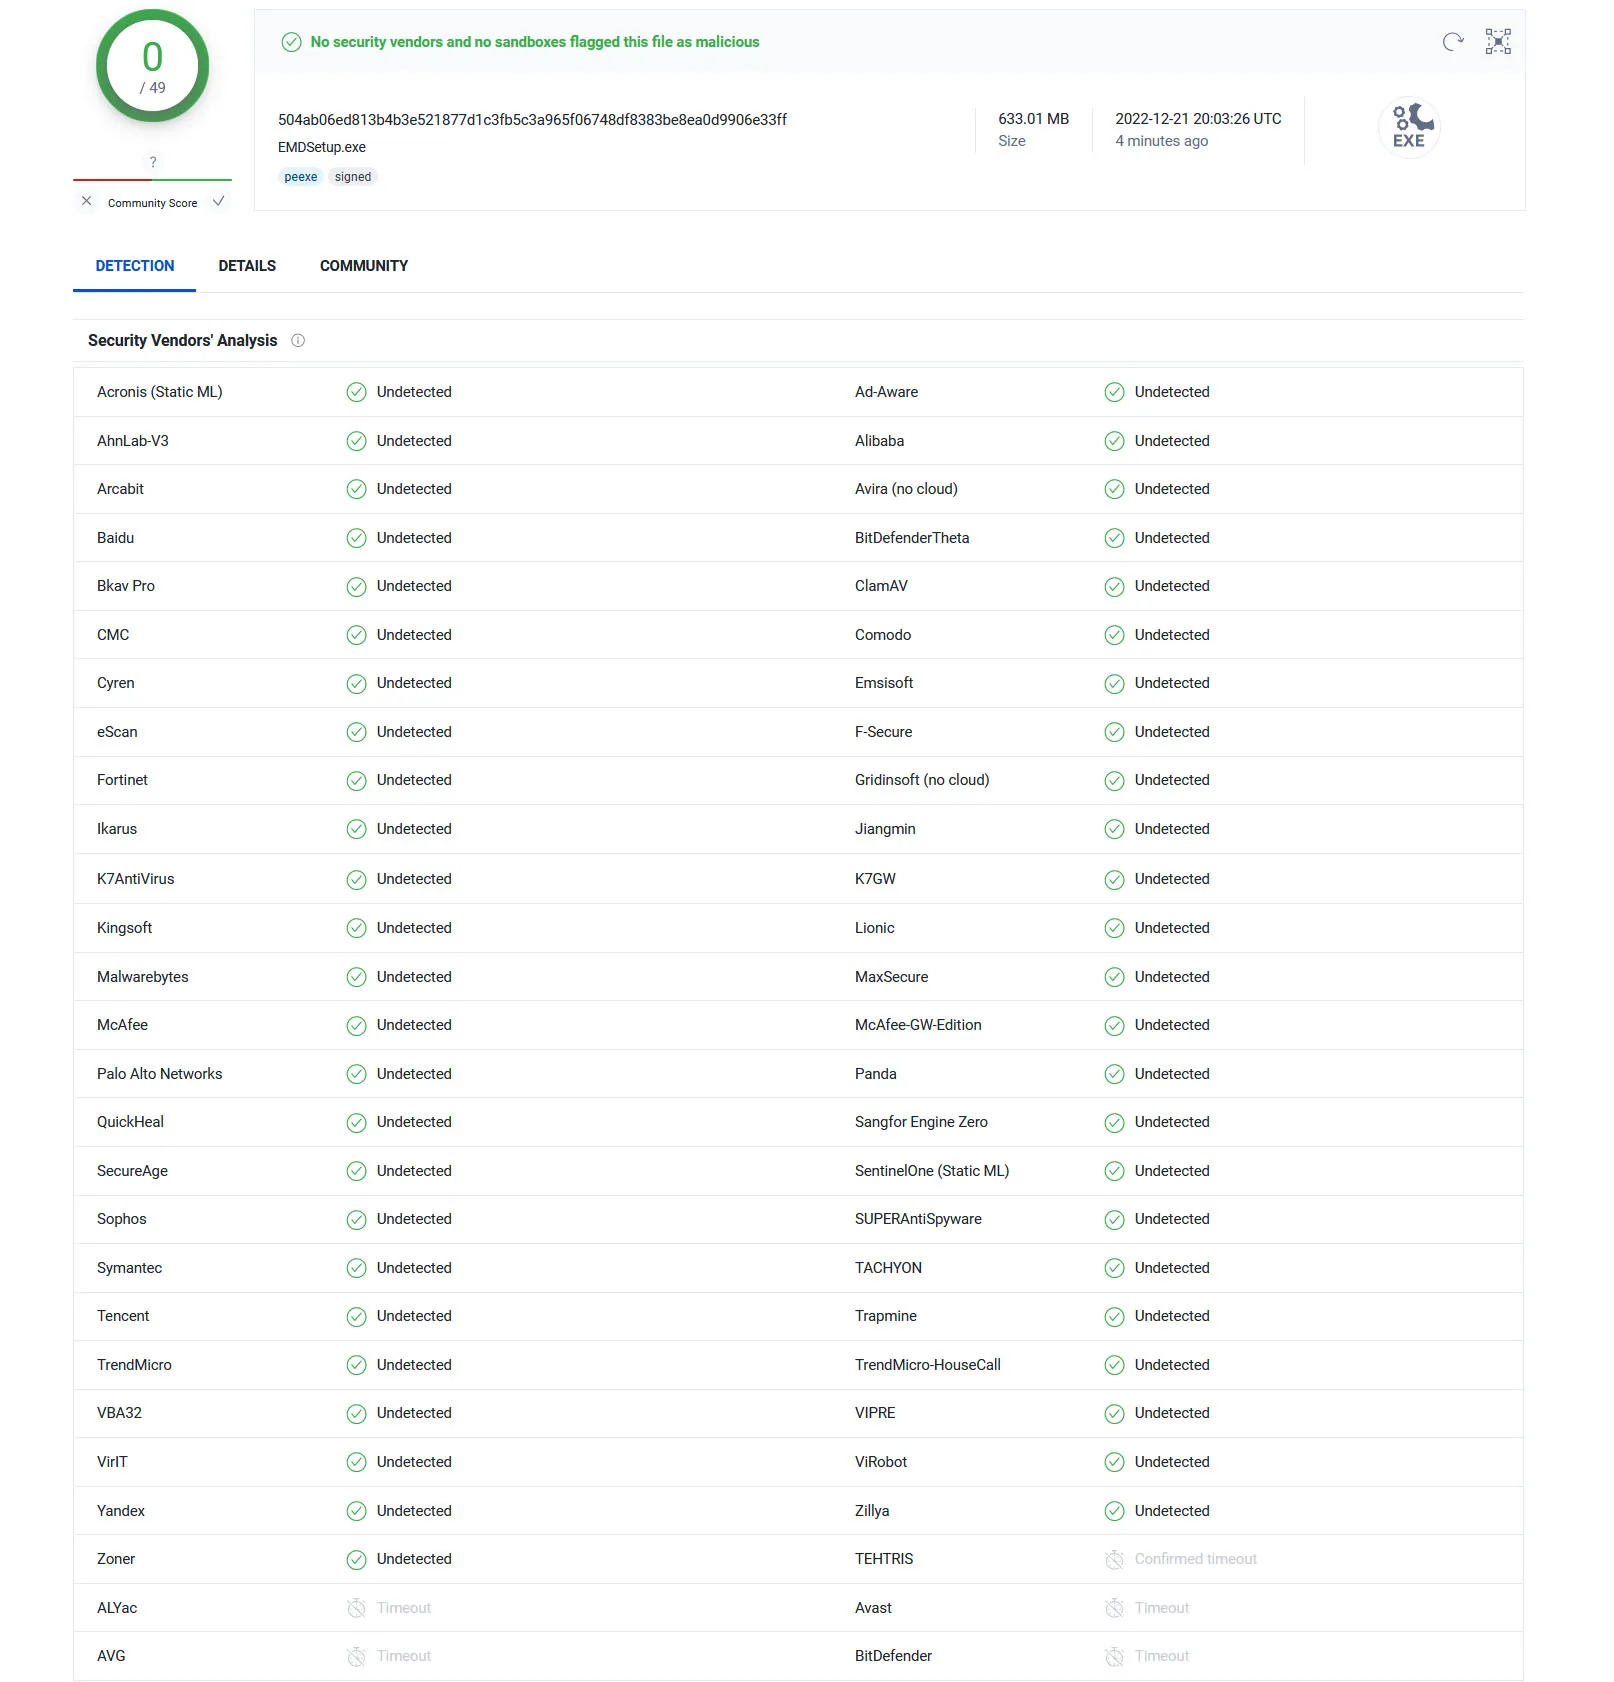1614x1682 pixels.
Task: Click the Bkav Pro vendor name
Action: point(126,586)
